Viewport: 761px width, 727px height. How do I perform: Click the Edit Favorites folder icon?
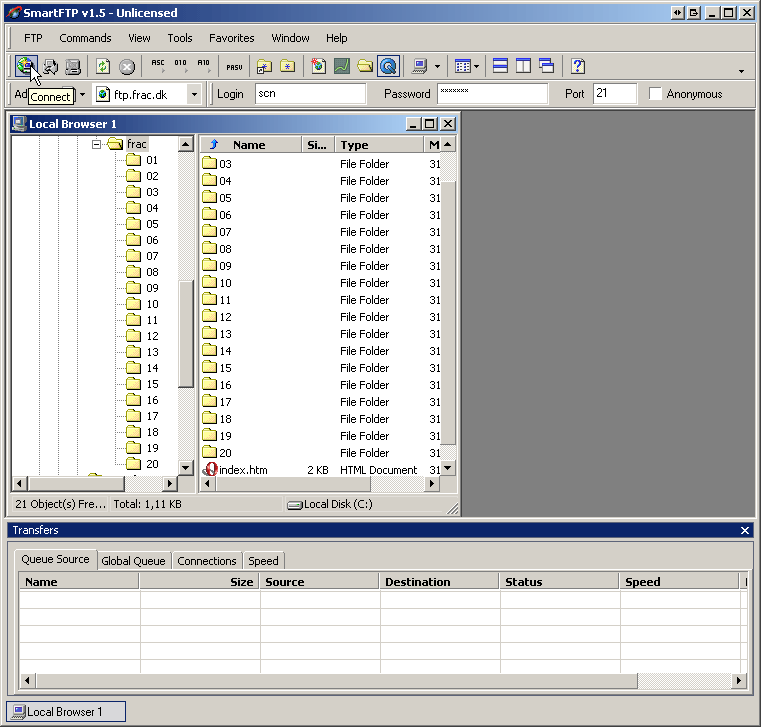tap(265, 66)
